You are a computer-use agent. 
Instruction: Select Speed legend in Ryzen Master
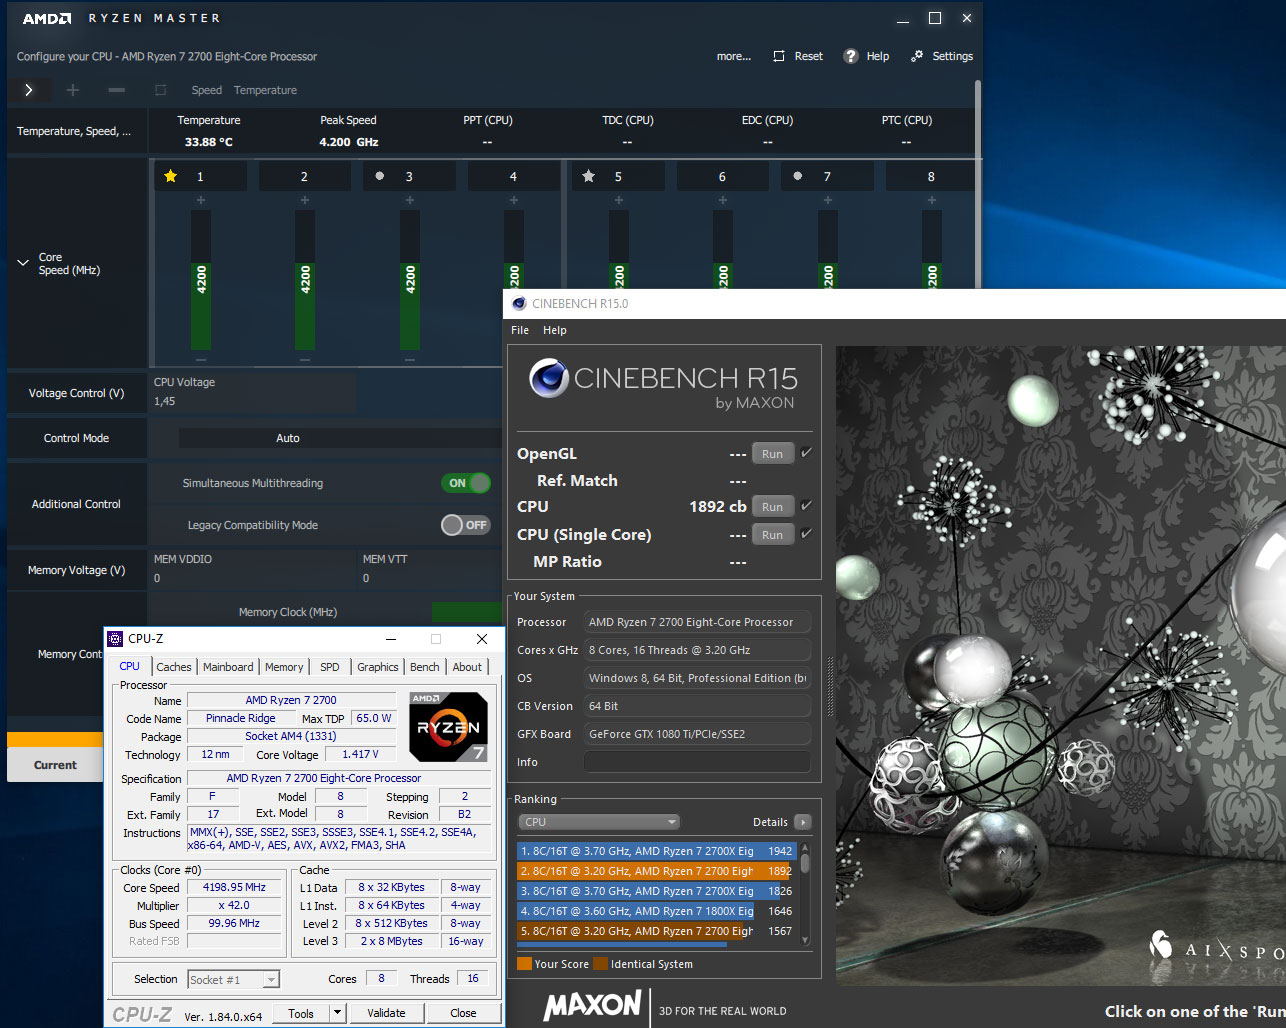[x=207, y=90]
